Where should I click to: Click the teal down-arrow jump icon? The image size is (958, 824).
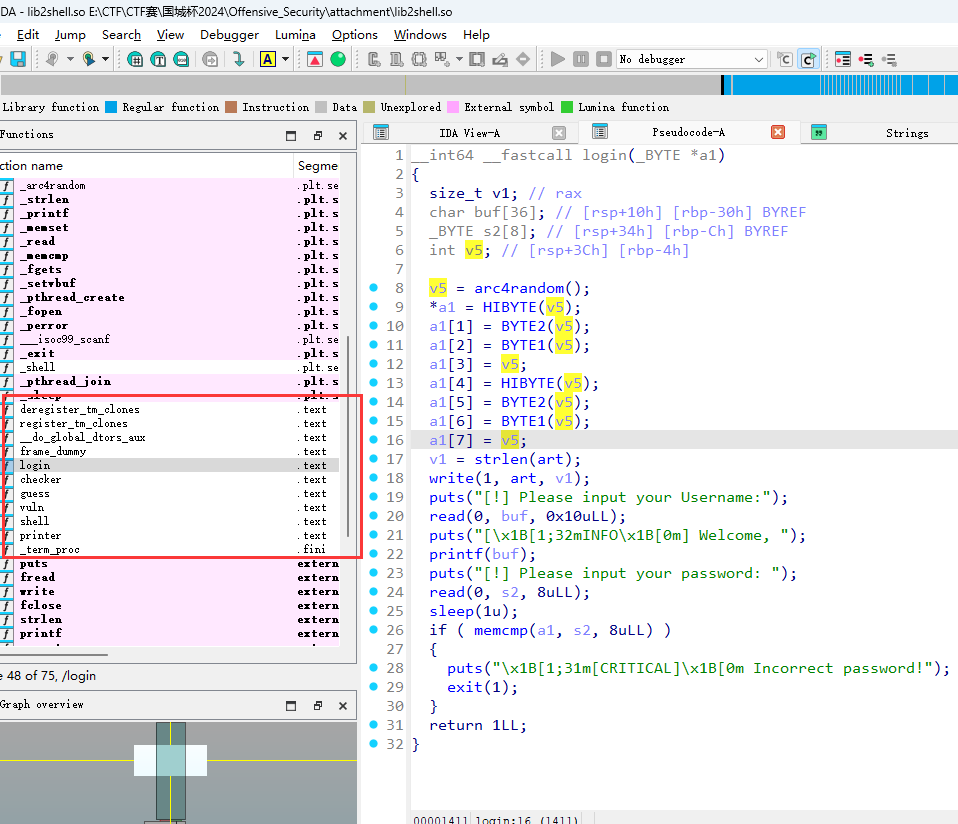tap(238, 60)
